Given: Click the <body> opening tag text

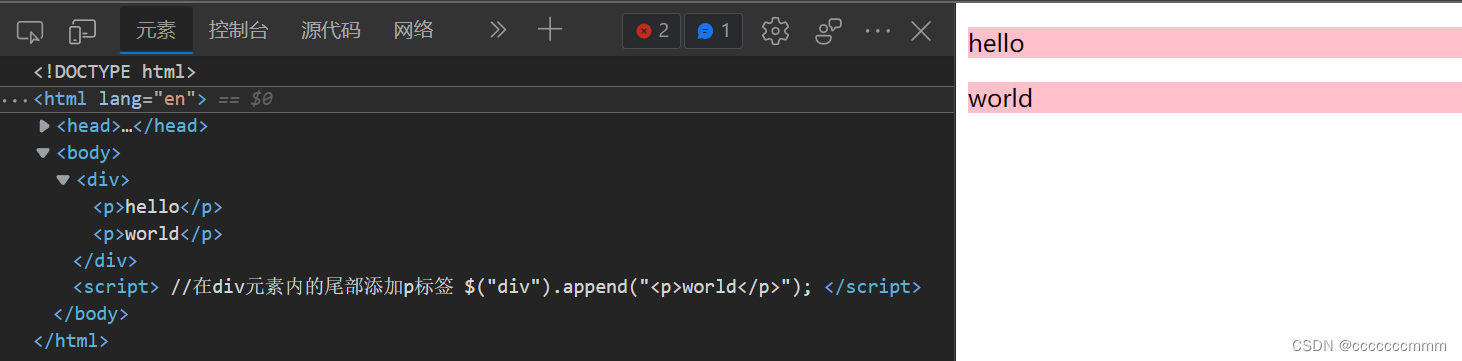Looking at the screenshot, I should [x=88, y=153].
